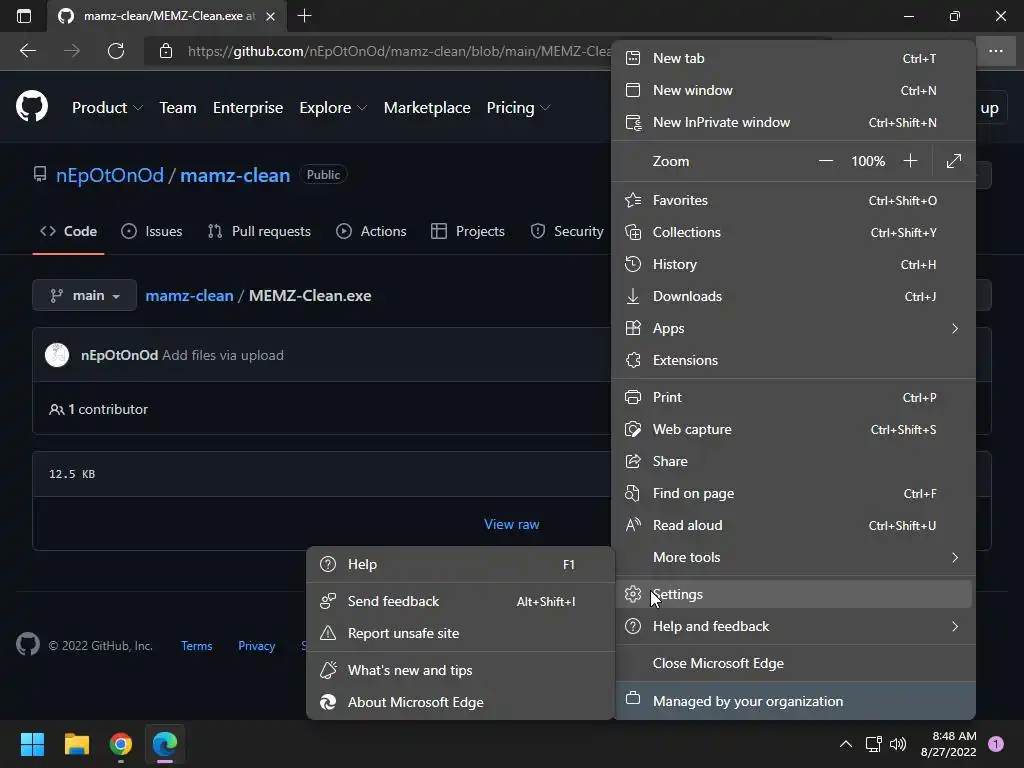Open History from the menu

click(793, 264)
